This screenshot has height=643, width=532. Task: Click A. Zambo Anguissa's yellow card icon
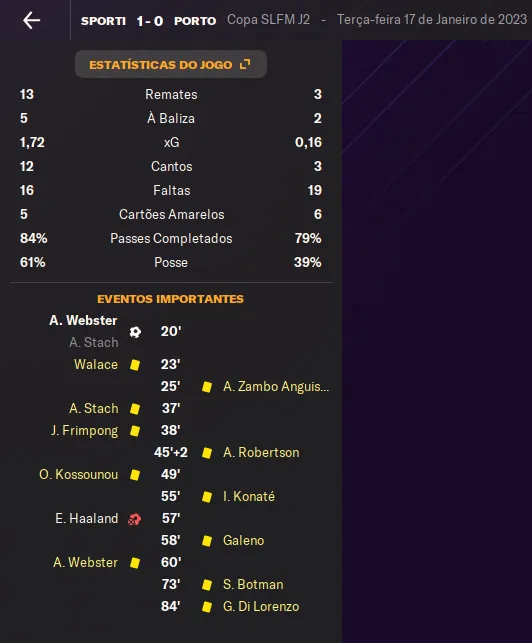point(207,387)
